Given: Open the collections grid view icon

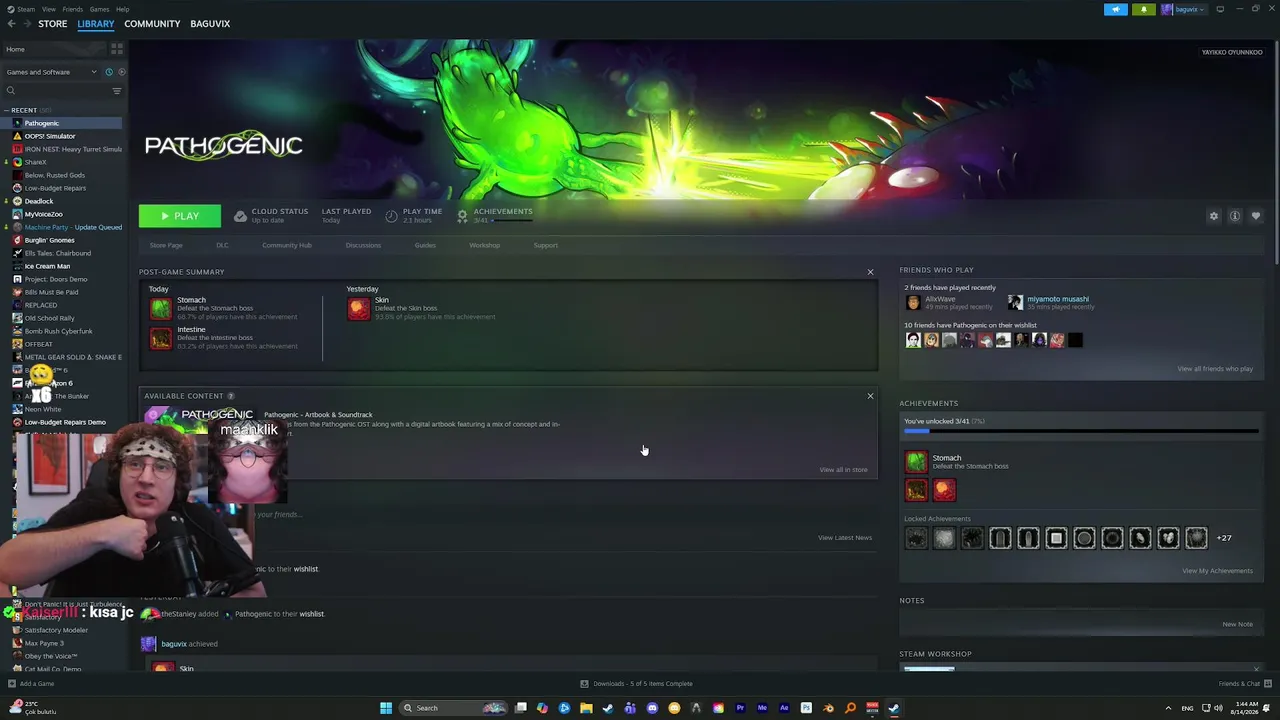Looking at the screenshot, I should coord(117,49).
